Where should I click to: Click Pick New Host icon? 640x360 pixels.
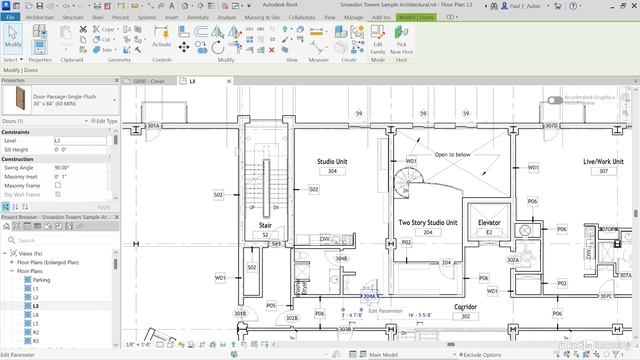click(402, 39)
